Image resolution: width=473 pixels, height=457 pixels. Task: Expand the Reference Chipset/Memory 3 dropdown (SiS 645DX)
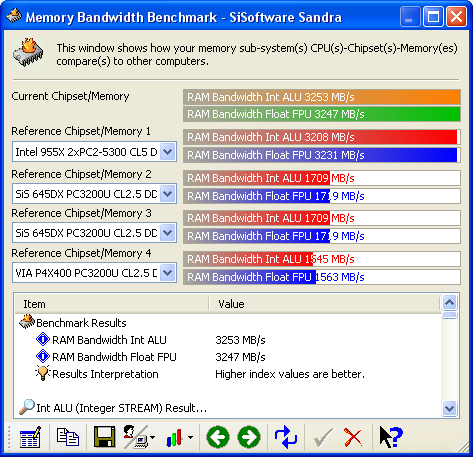168,233
